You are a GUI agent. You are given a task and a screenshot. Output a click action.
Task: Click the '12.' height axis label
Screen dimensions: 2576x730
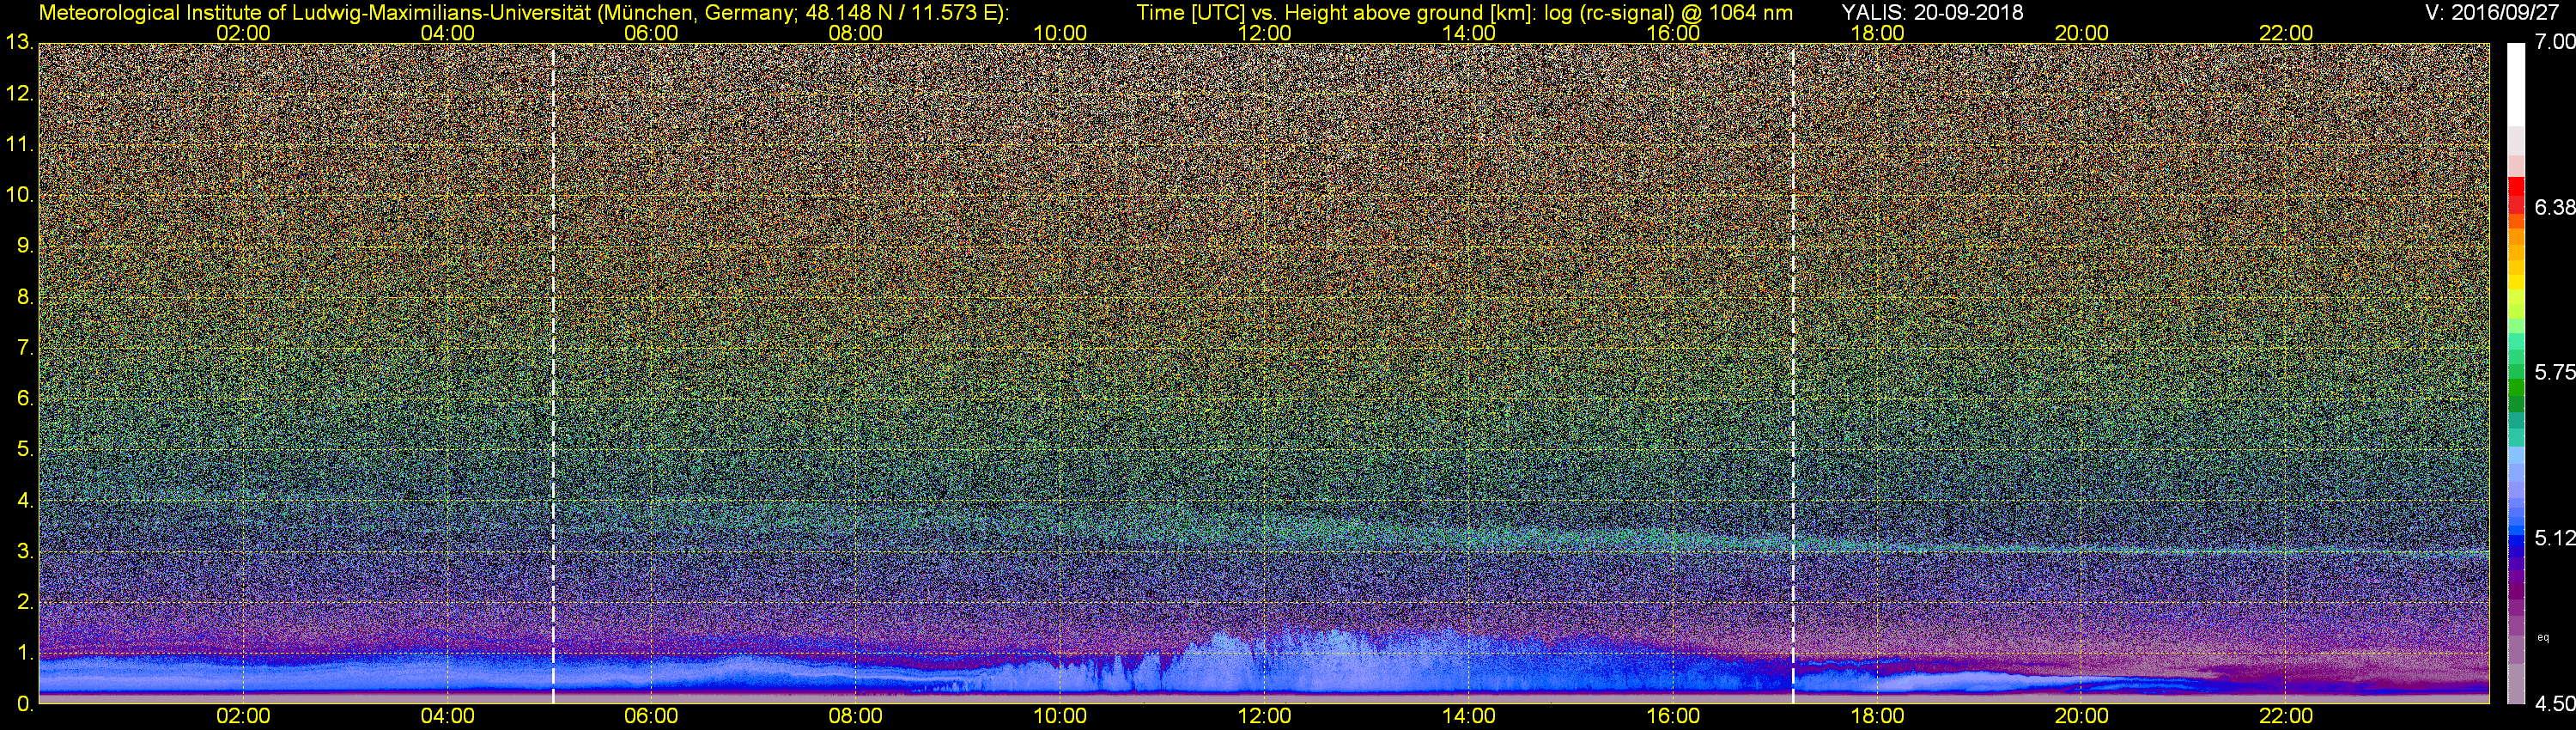click(19, 94)
